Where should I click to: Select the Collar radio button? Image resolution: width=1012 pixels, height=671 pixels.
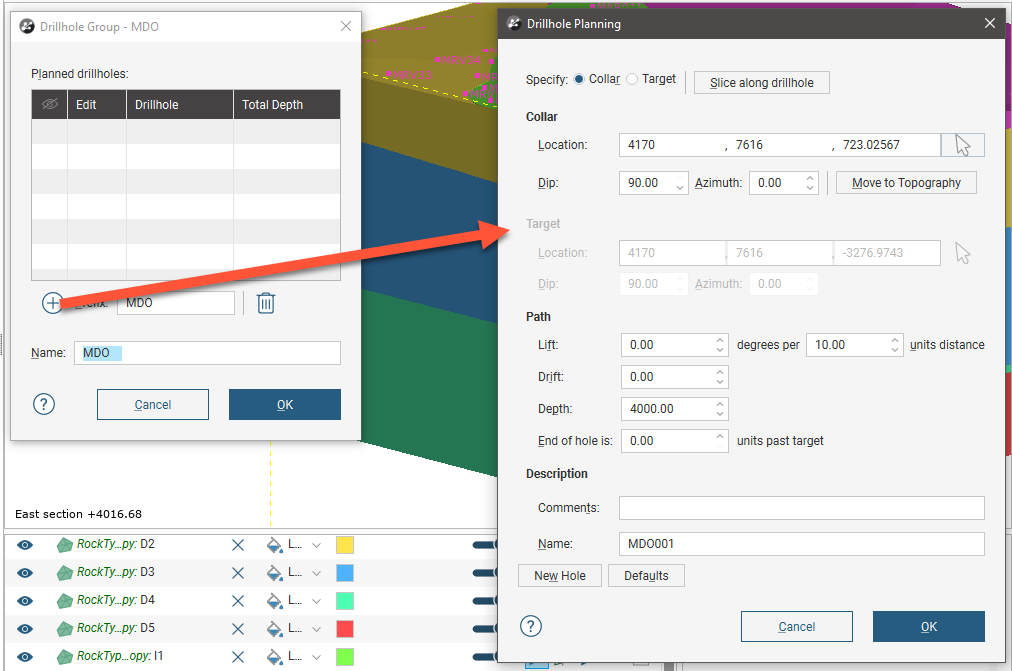tap(579, 80)
